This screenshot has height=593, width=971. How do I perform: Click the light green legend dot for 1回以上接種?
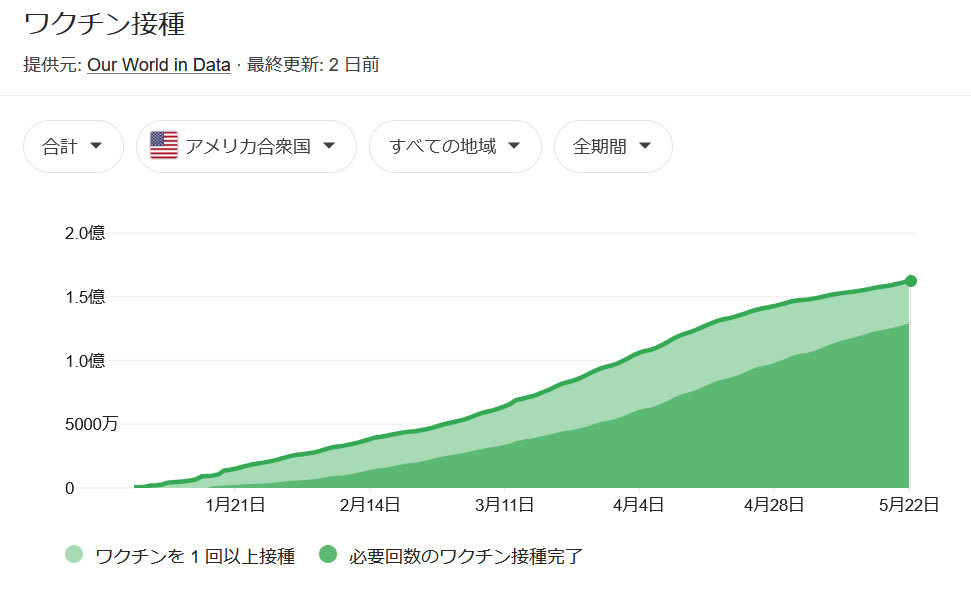[74, 554]
